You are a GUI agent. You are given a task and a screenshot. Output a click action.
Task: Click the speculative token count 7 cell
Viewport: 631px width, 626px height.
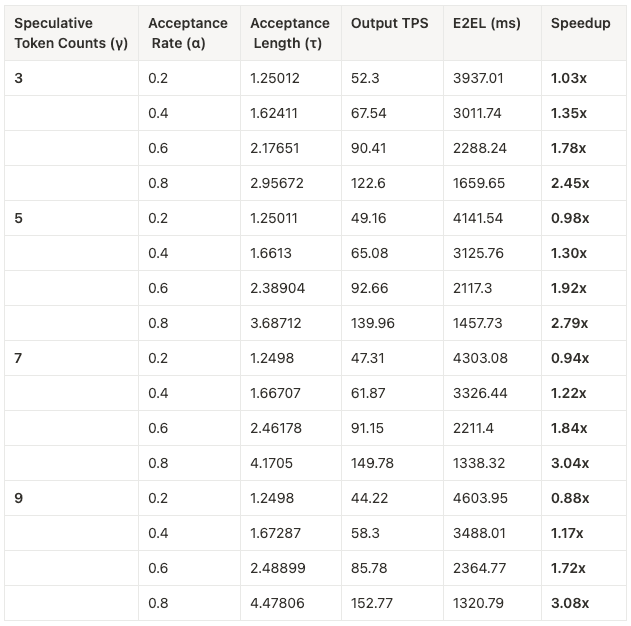(19, 358)
